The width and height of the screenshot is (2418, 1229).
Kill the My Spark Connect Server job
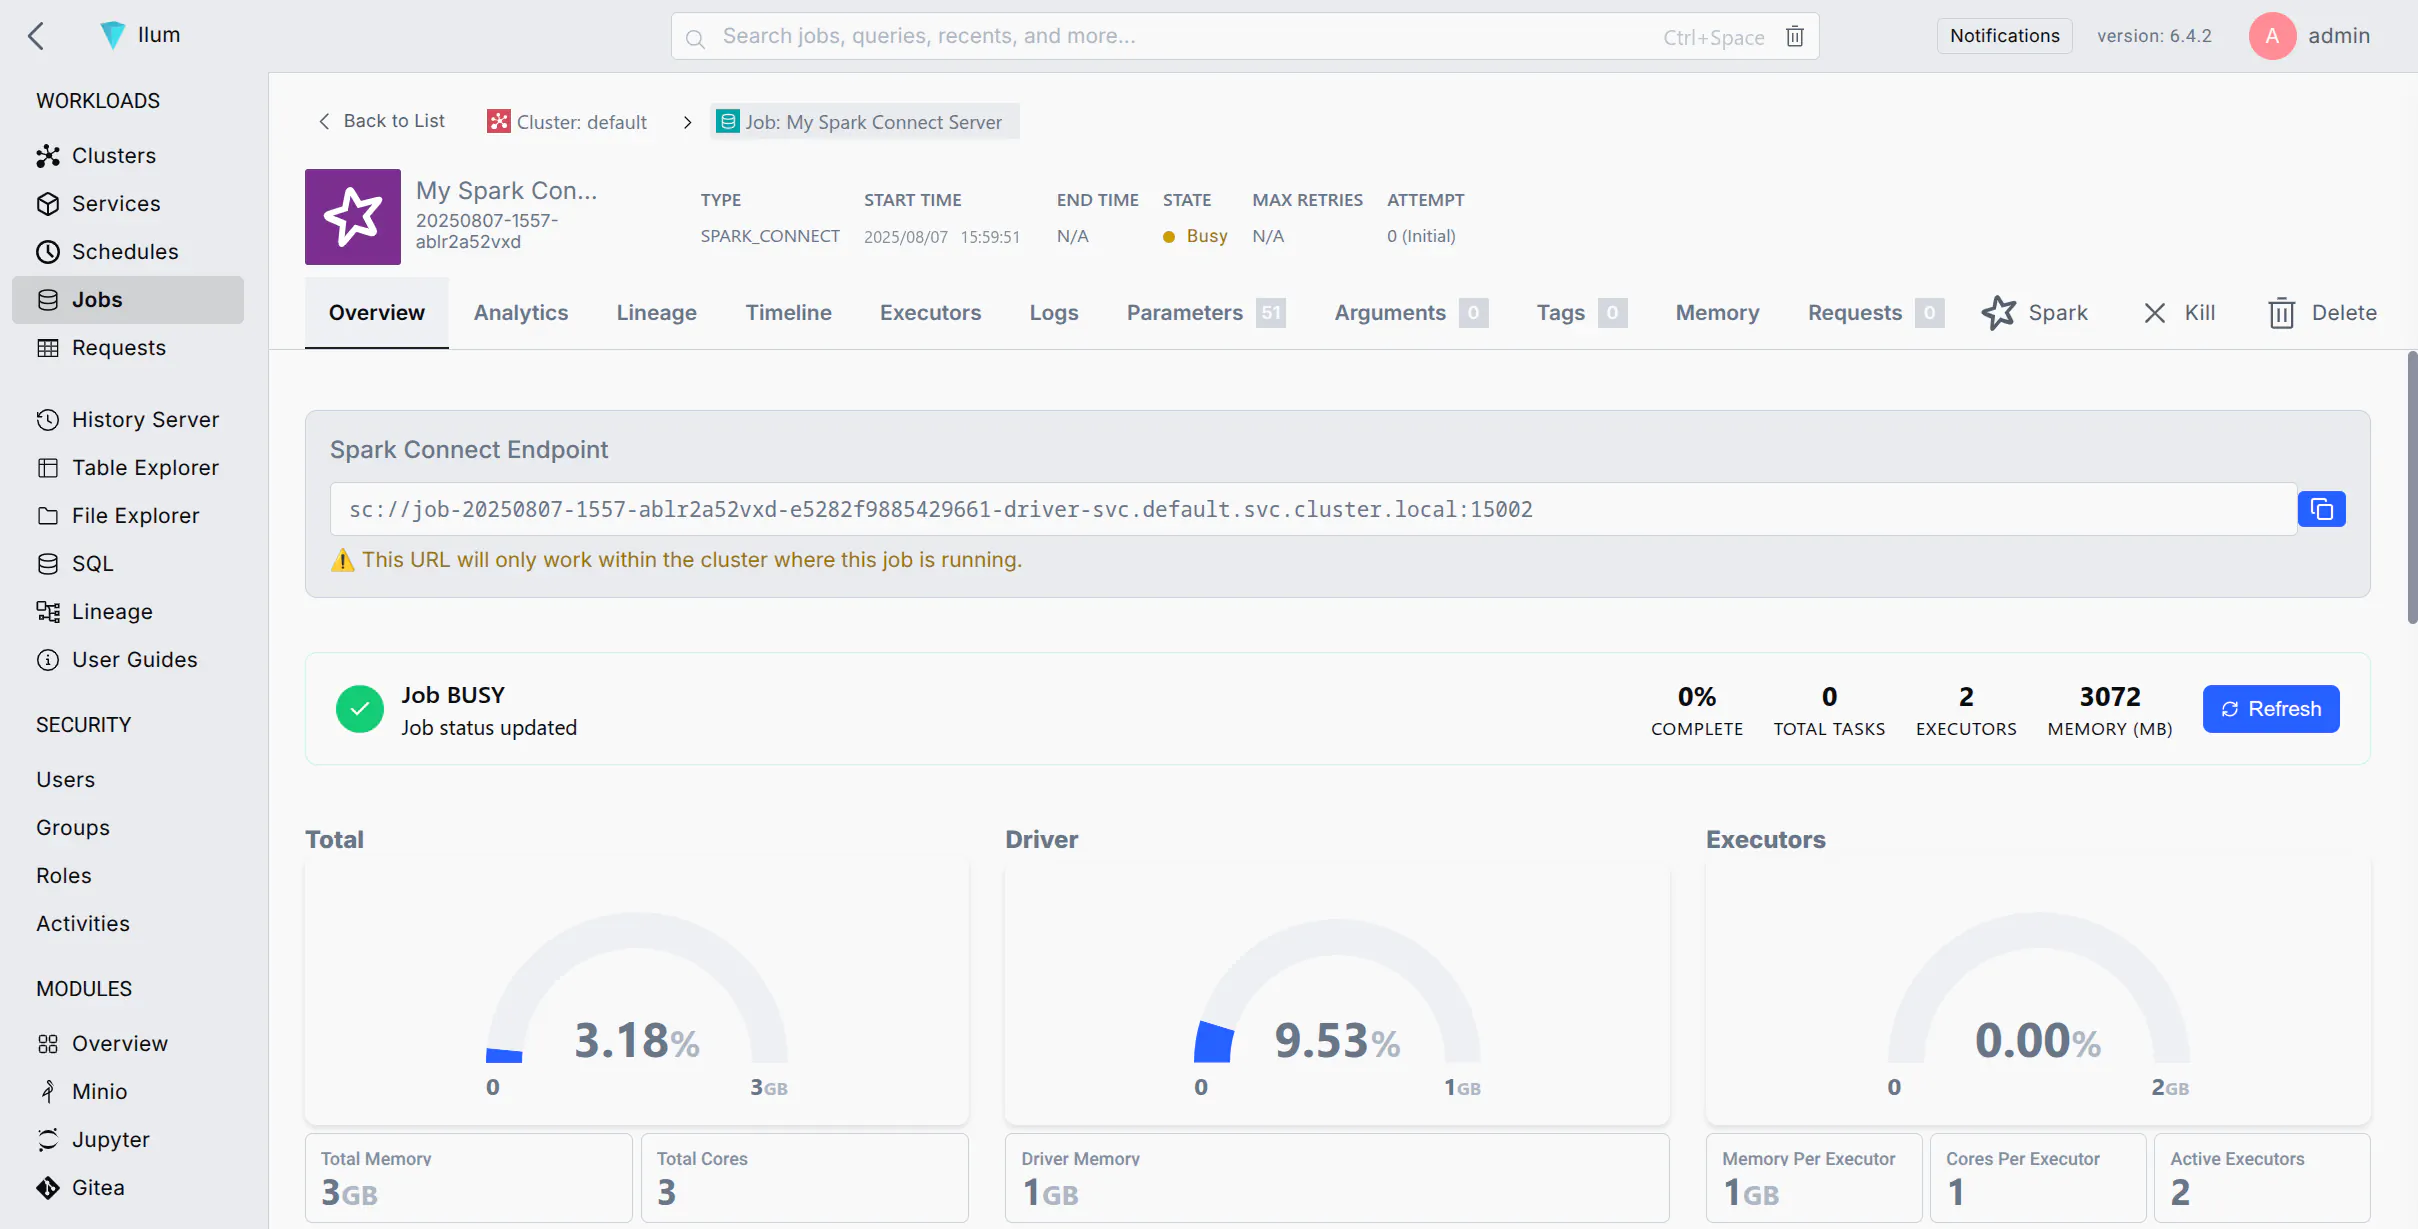point(2180,312)
